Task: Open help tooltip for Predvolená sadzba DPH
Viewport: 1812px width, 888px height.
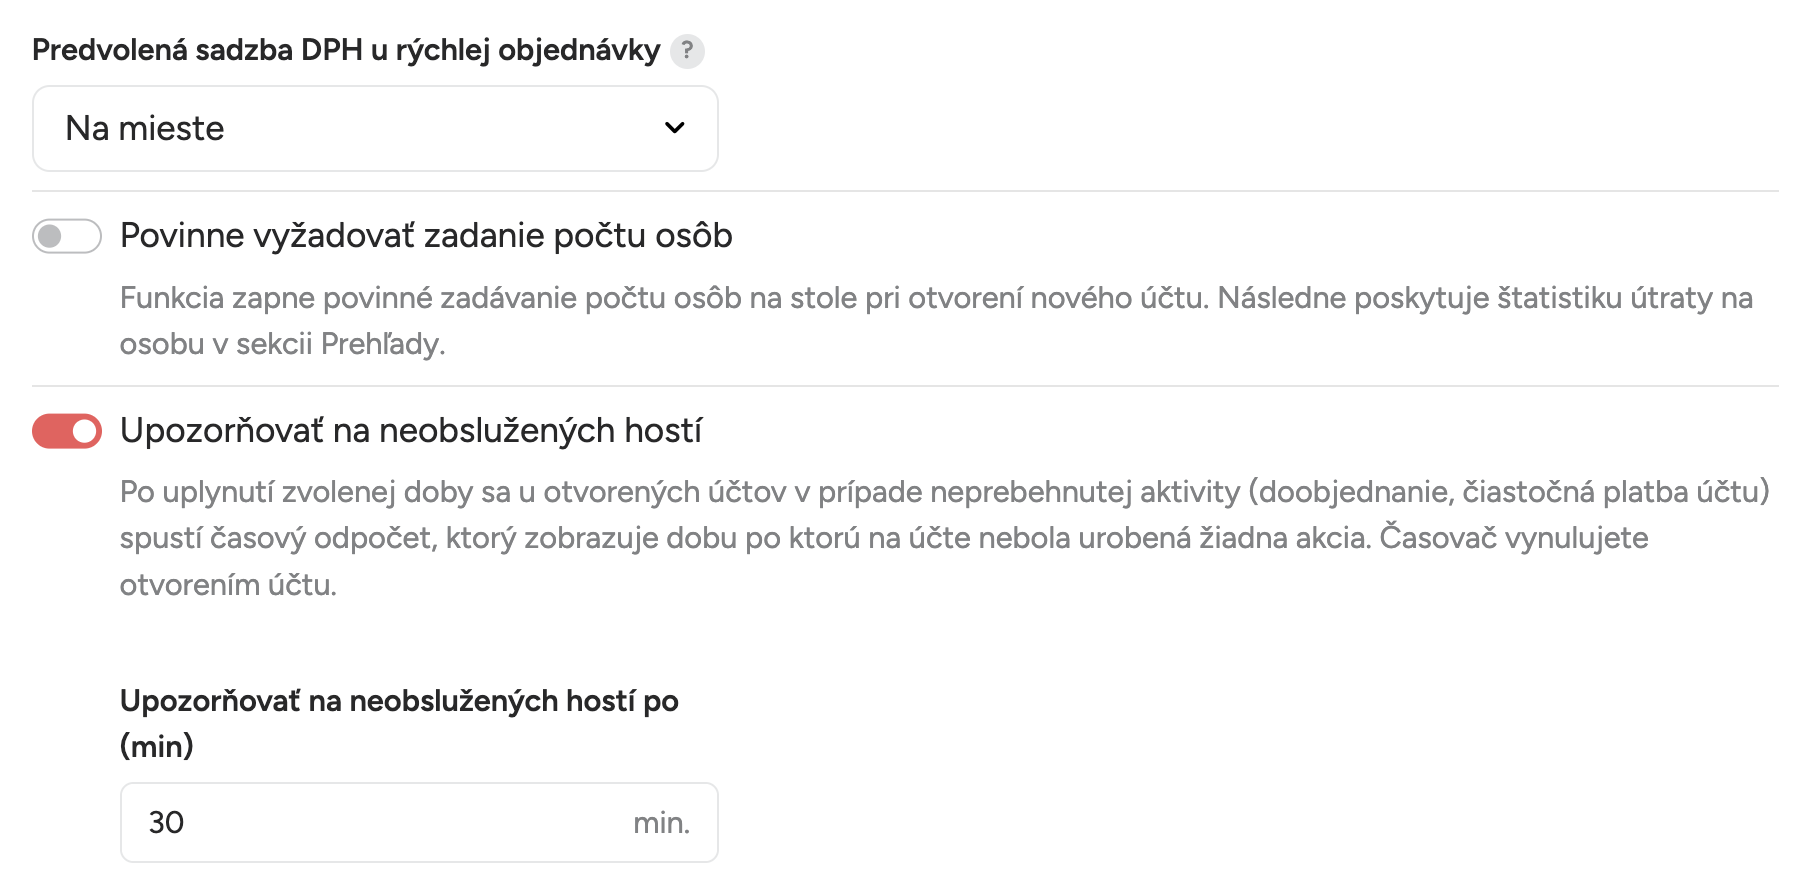Action: point(687,50)
